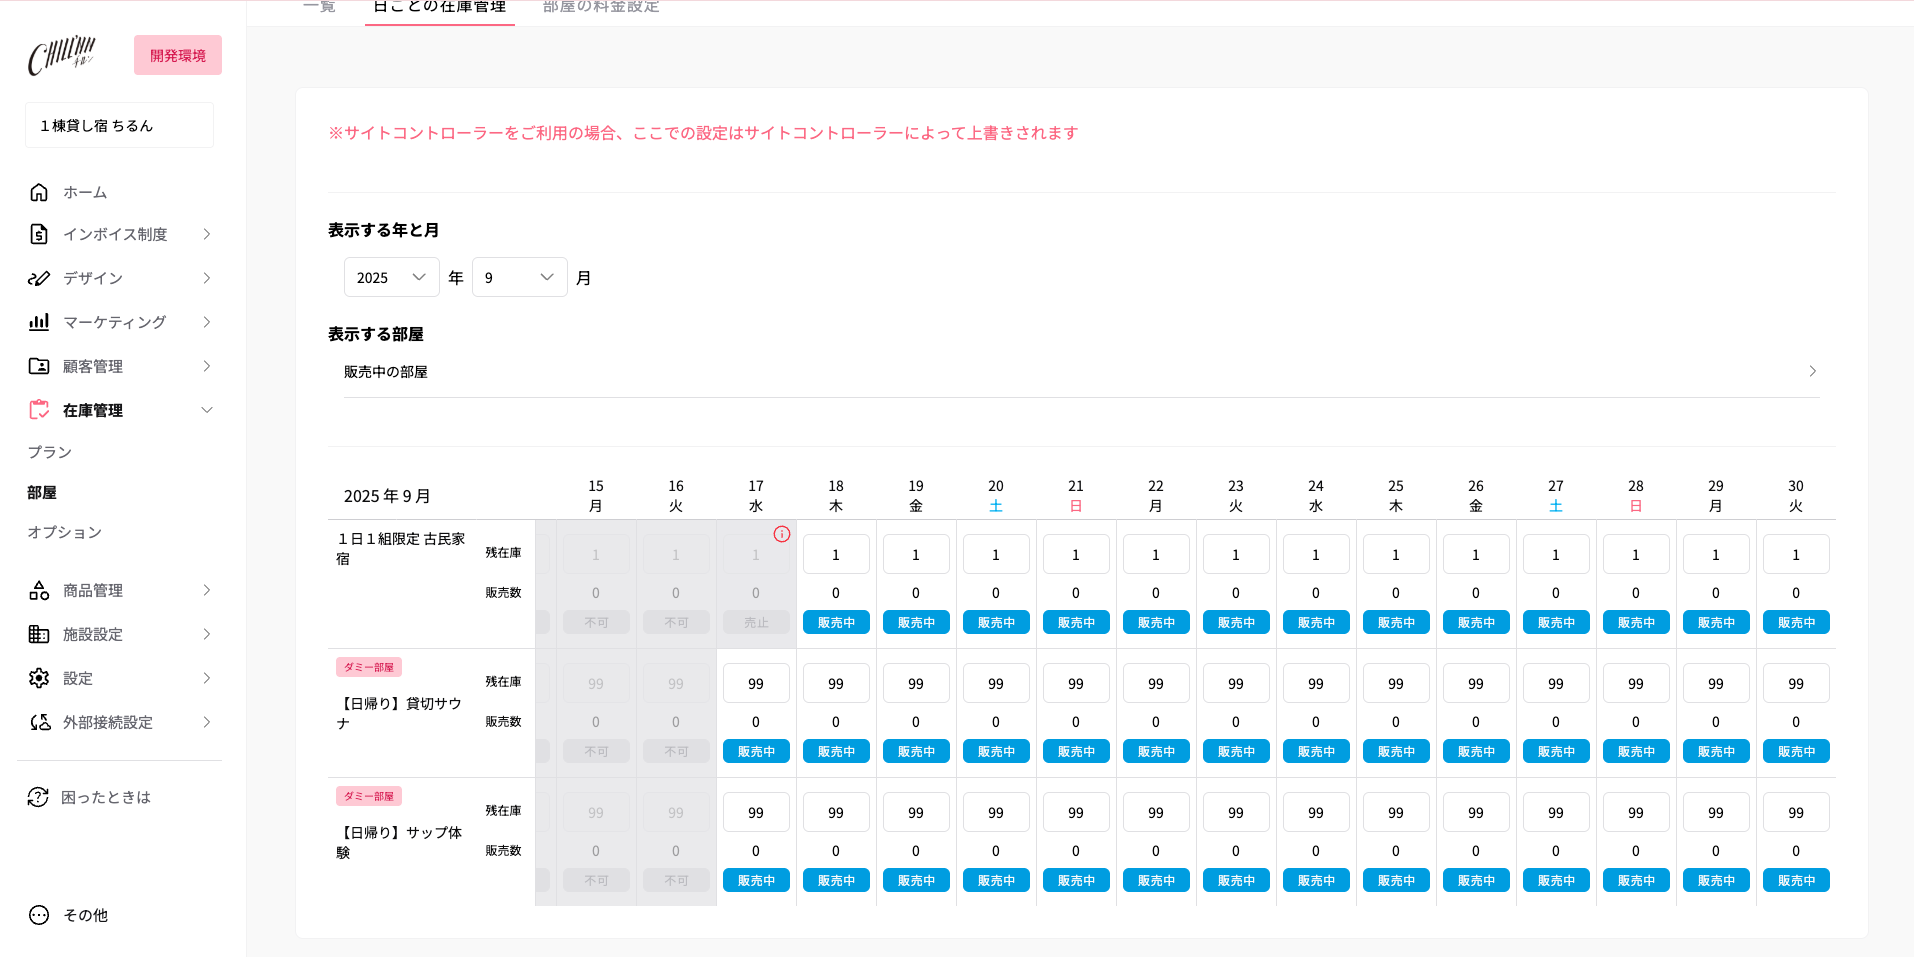Viewport: 1914px width, 957px height.
Task: Toggle 販売中 status for サップ体験 on day 30
Action: (x=1796, y=880)
